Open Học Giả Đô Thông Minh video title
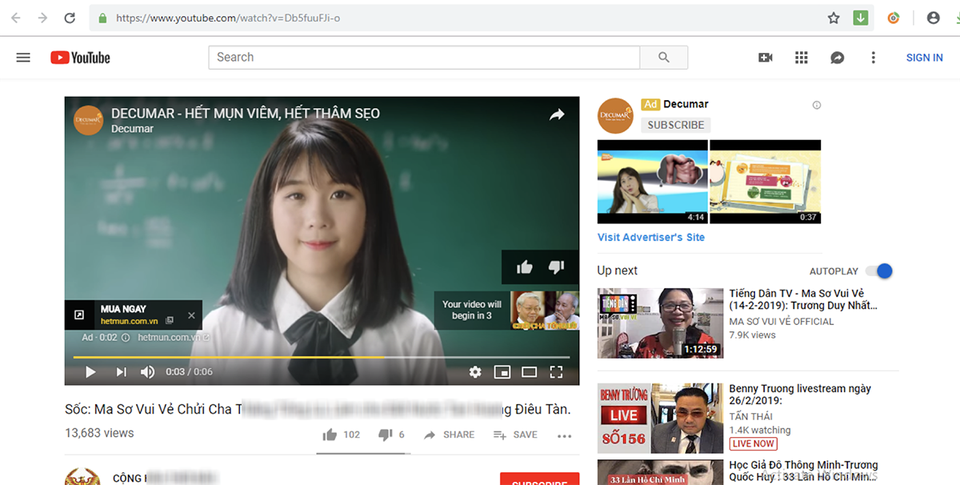Image resolution: width=960 pixels, height=485 pixels. click(803, 471)
